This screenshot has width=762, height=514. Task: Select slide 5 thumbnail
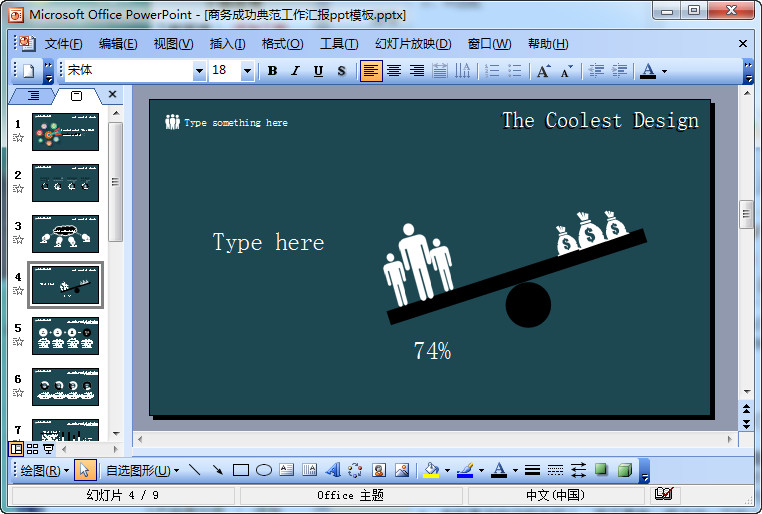coord(65,336)
